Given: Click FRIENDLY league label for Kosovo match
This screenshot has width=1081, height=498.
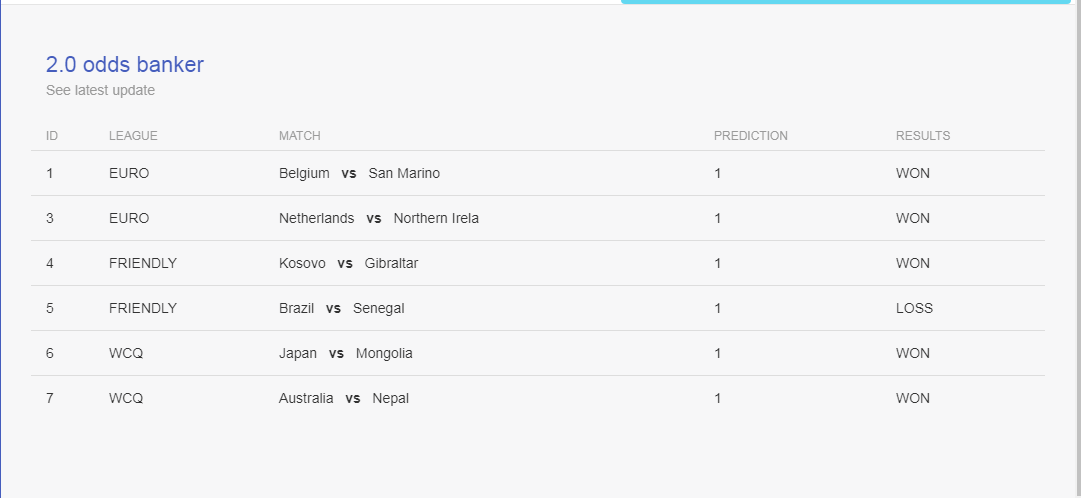Looking at the screenshot, I should pos(143,263).
